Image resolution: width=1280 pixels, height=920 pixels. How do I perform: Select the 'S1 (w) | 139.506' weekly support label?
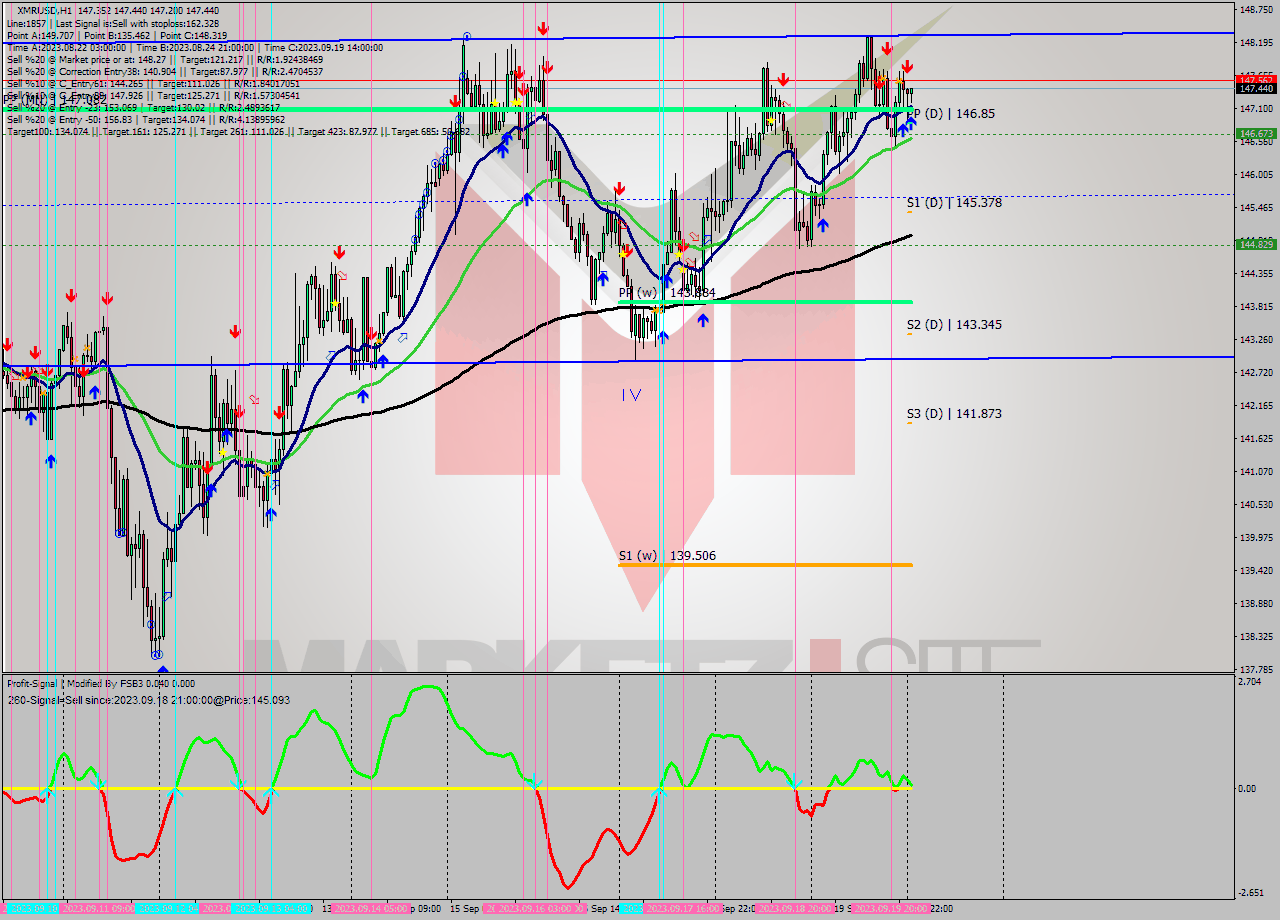667,555
